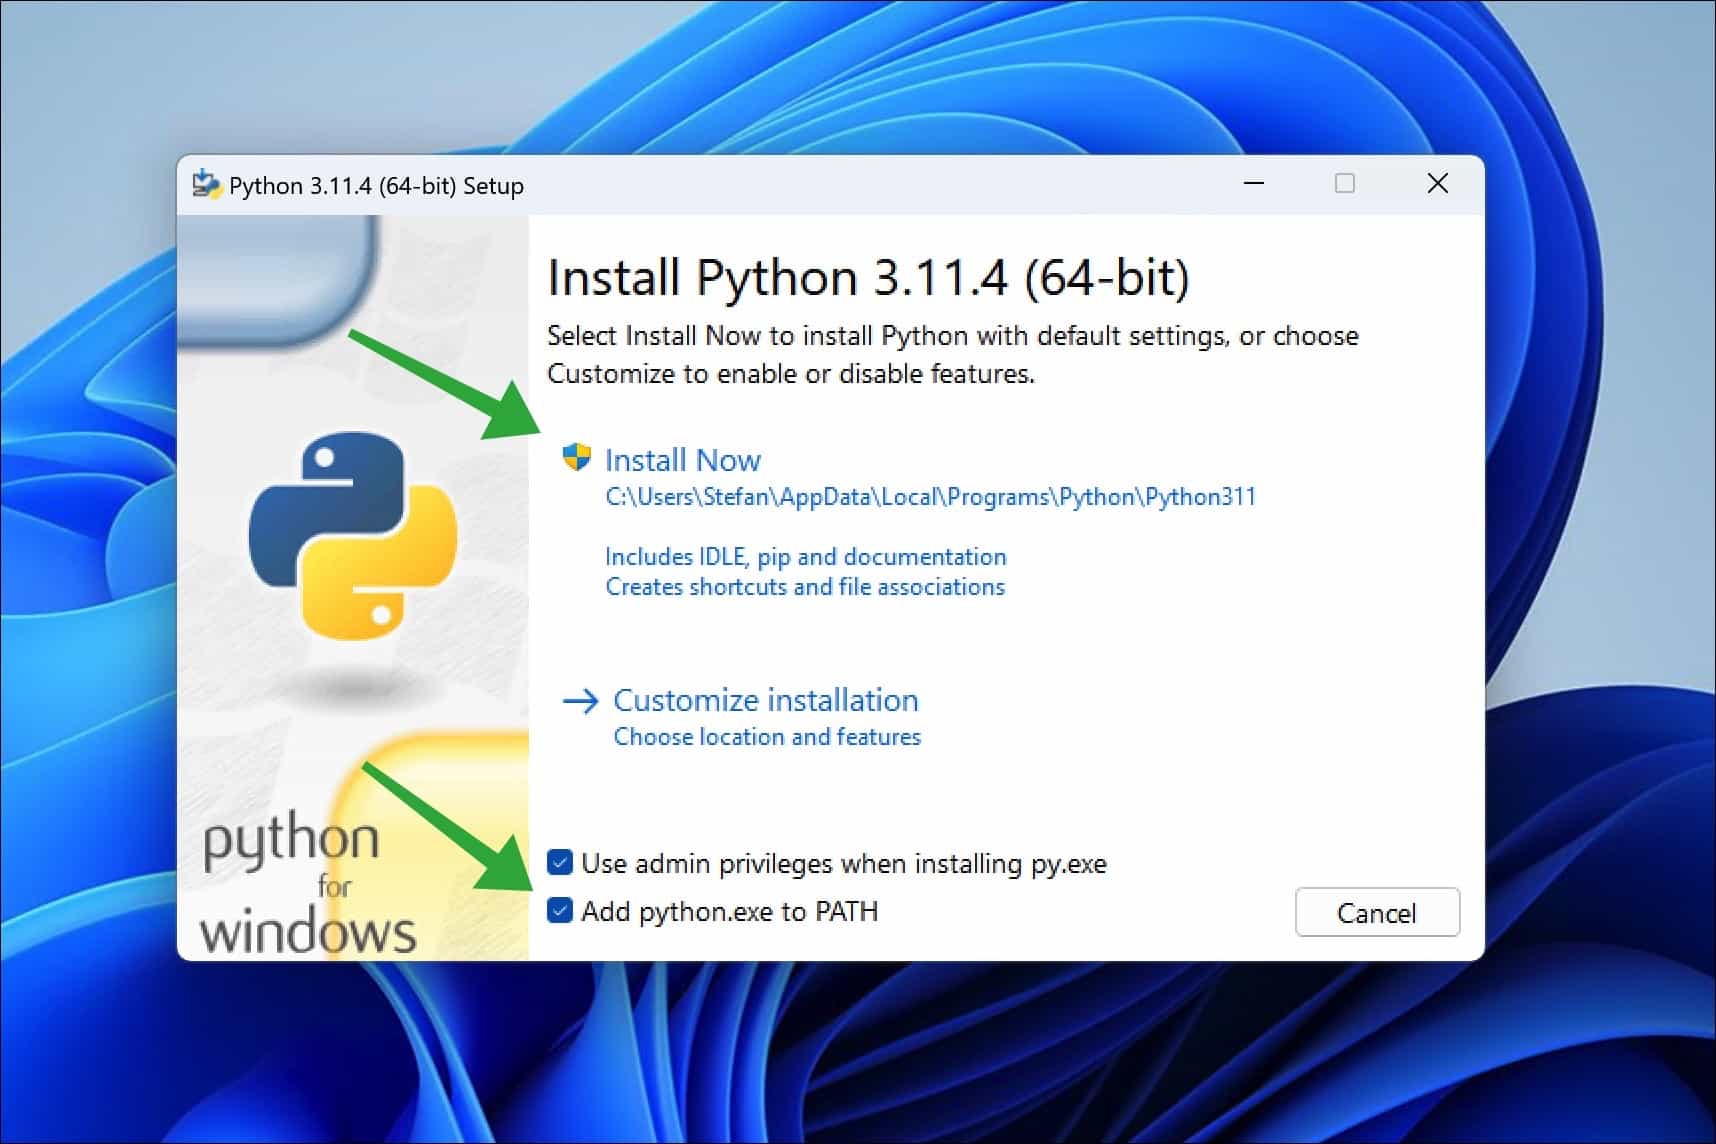Screen dimensions: 1716x1144
Task: Toggle Add python.exe to PATH checkbox
Action: point(560,910)
